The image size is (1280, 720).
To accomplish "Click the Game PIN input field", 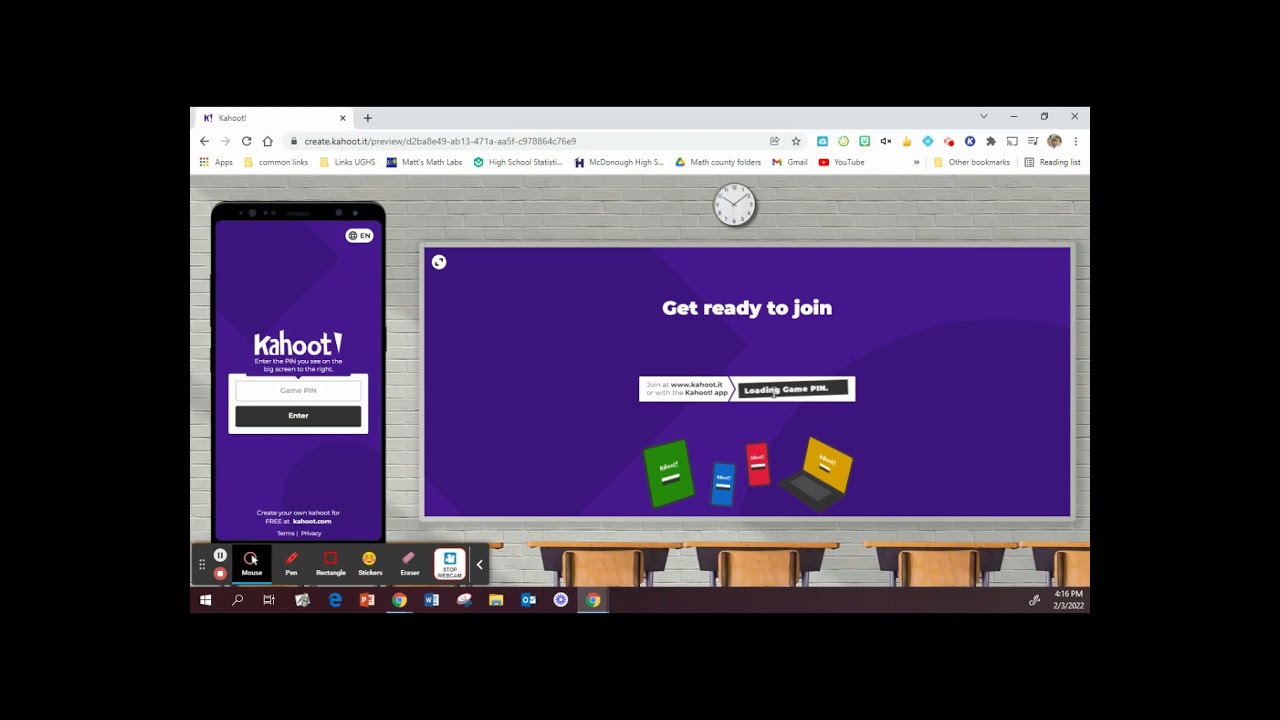I will pyautogui.click(x=298, y=391).
